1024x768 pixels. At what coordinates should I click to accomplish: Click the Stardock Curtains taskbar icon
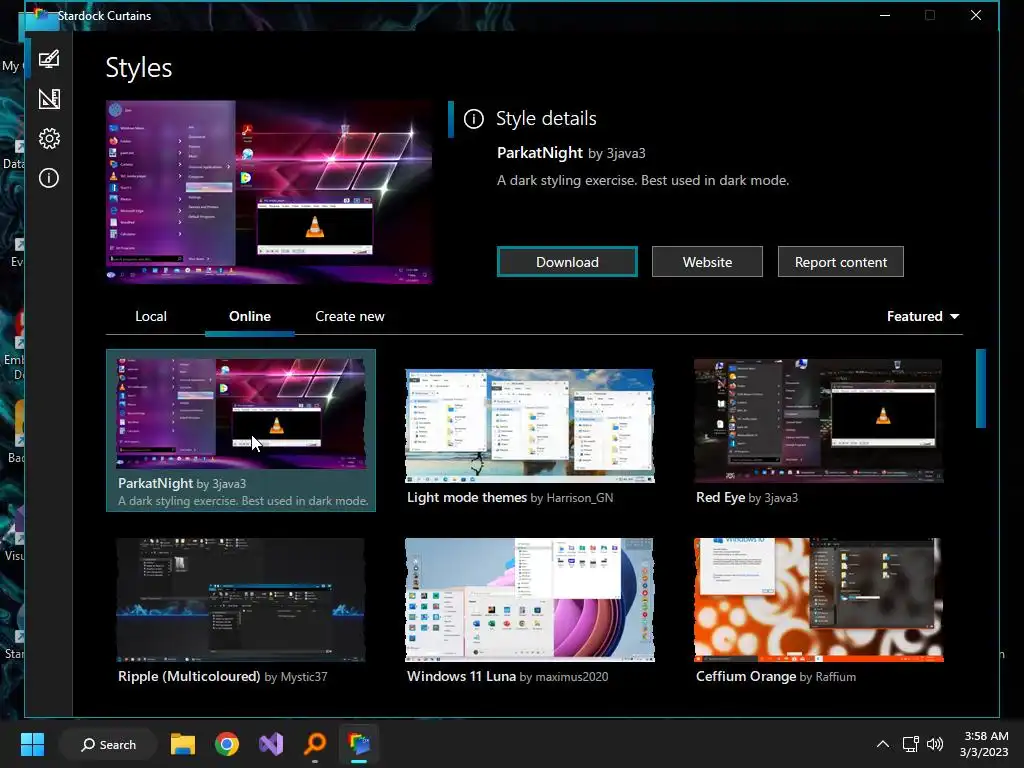click(359, 744)
